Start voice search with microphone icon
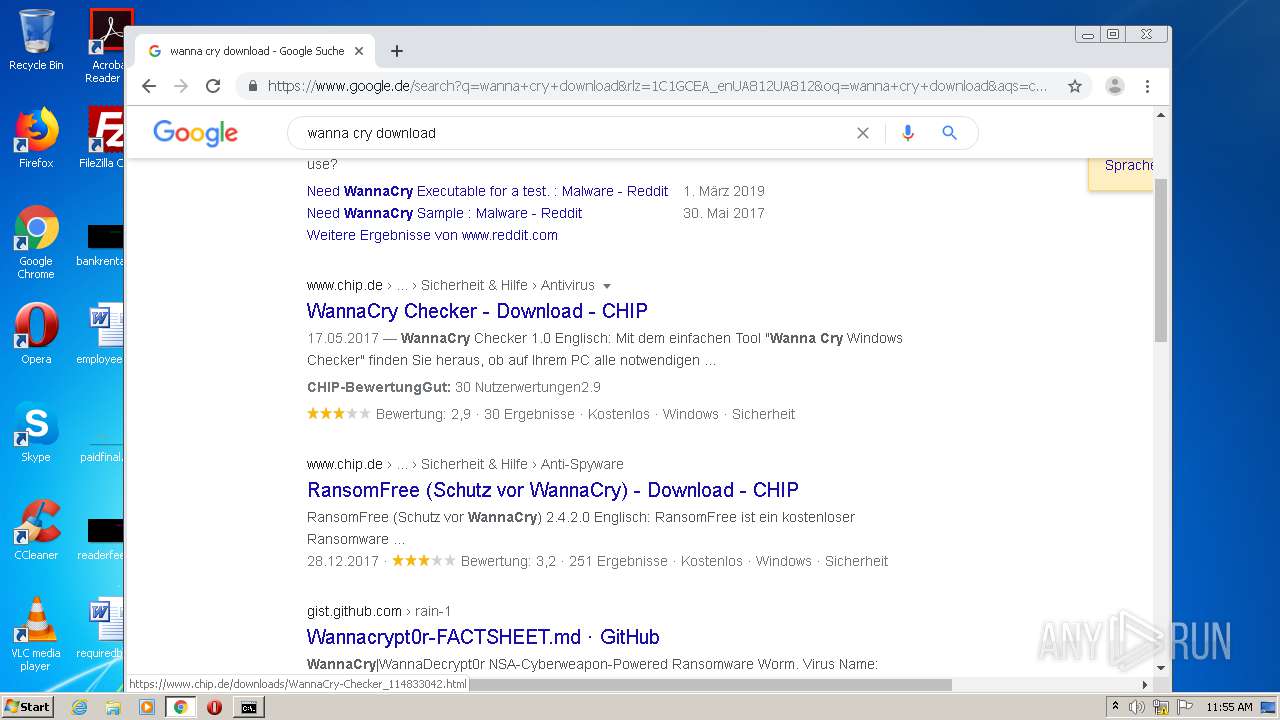Screen dimensions: 1280x720 pos(908,133)
